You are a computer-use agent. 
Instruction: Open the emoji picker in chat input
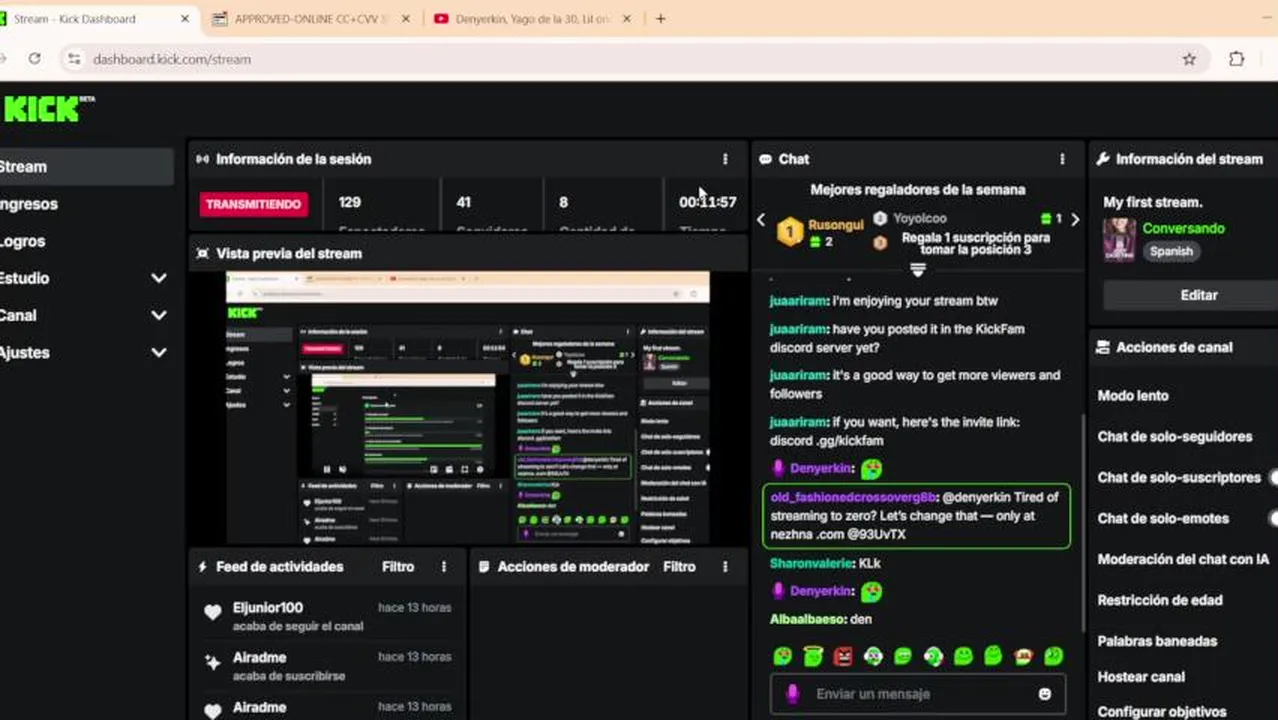pos(1045,693)
